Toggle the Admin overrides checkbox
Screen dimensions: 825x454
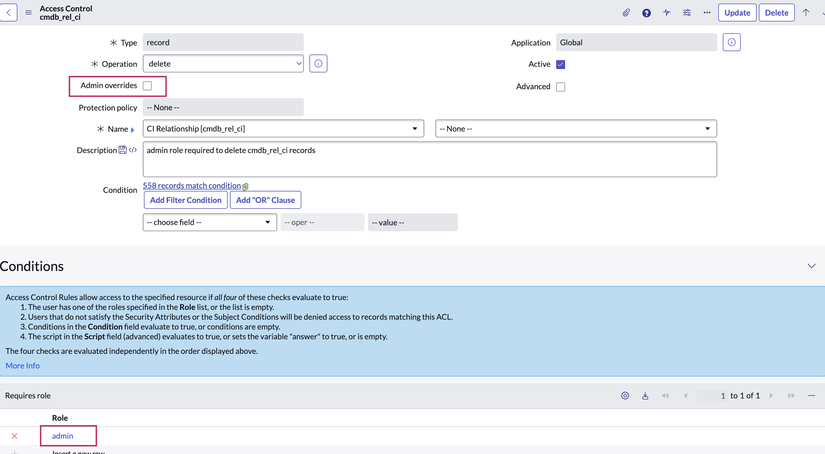click(x=147, y=86)
